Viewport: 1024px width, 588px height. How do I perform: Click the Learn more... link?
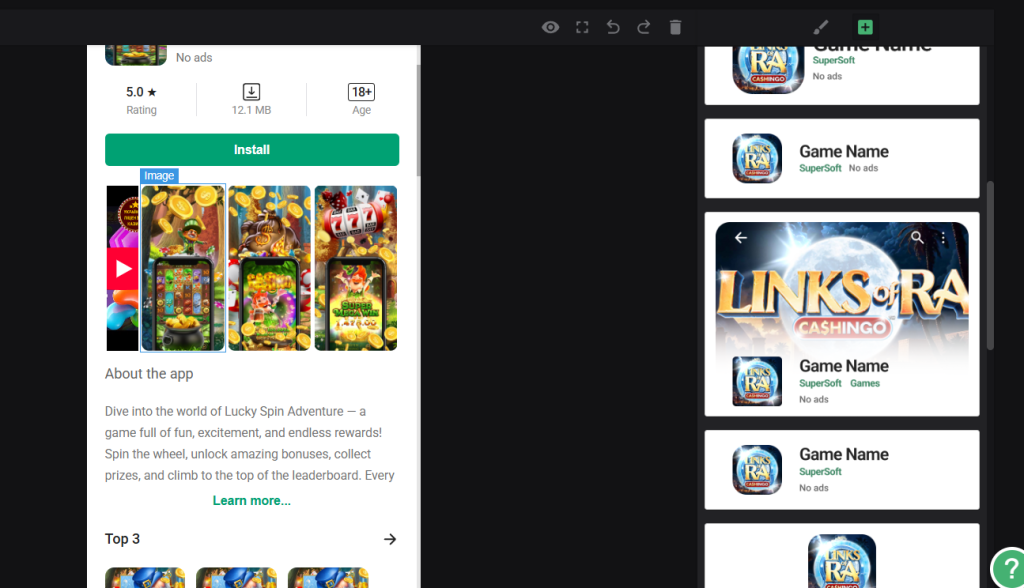point(252,501)
